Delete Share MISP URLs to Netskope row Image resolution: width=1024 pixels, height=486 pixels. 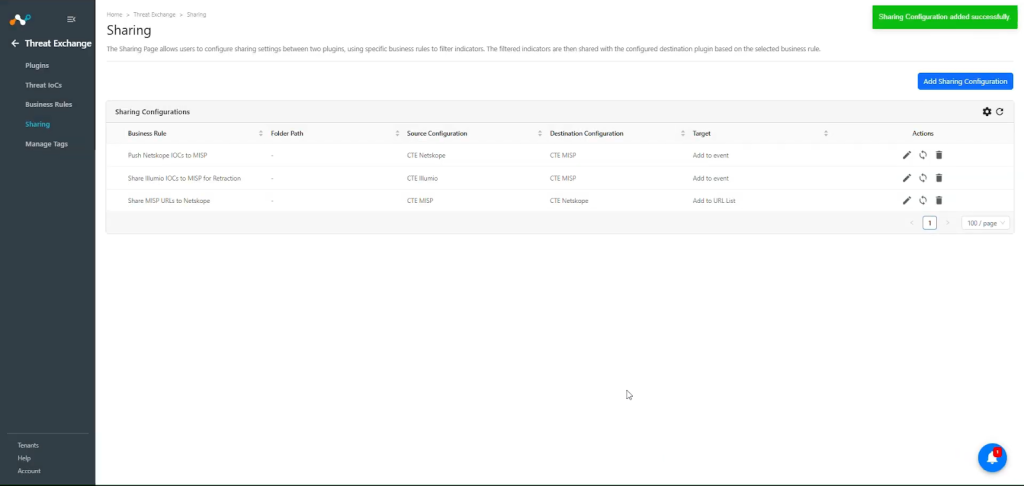click(939, 201)
